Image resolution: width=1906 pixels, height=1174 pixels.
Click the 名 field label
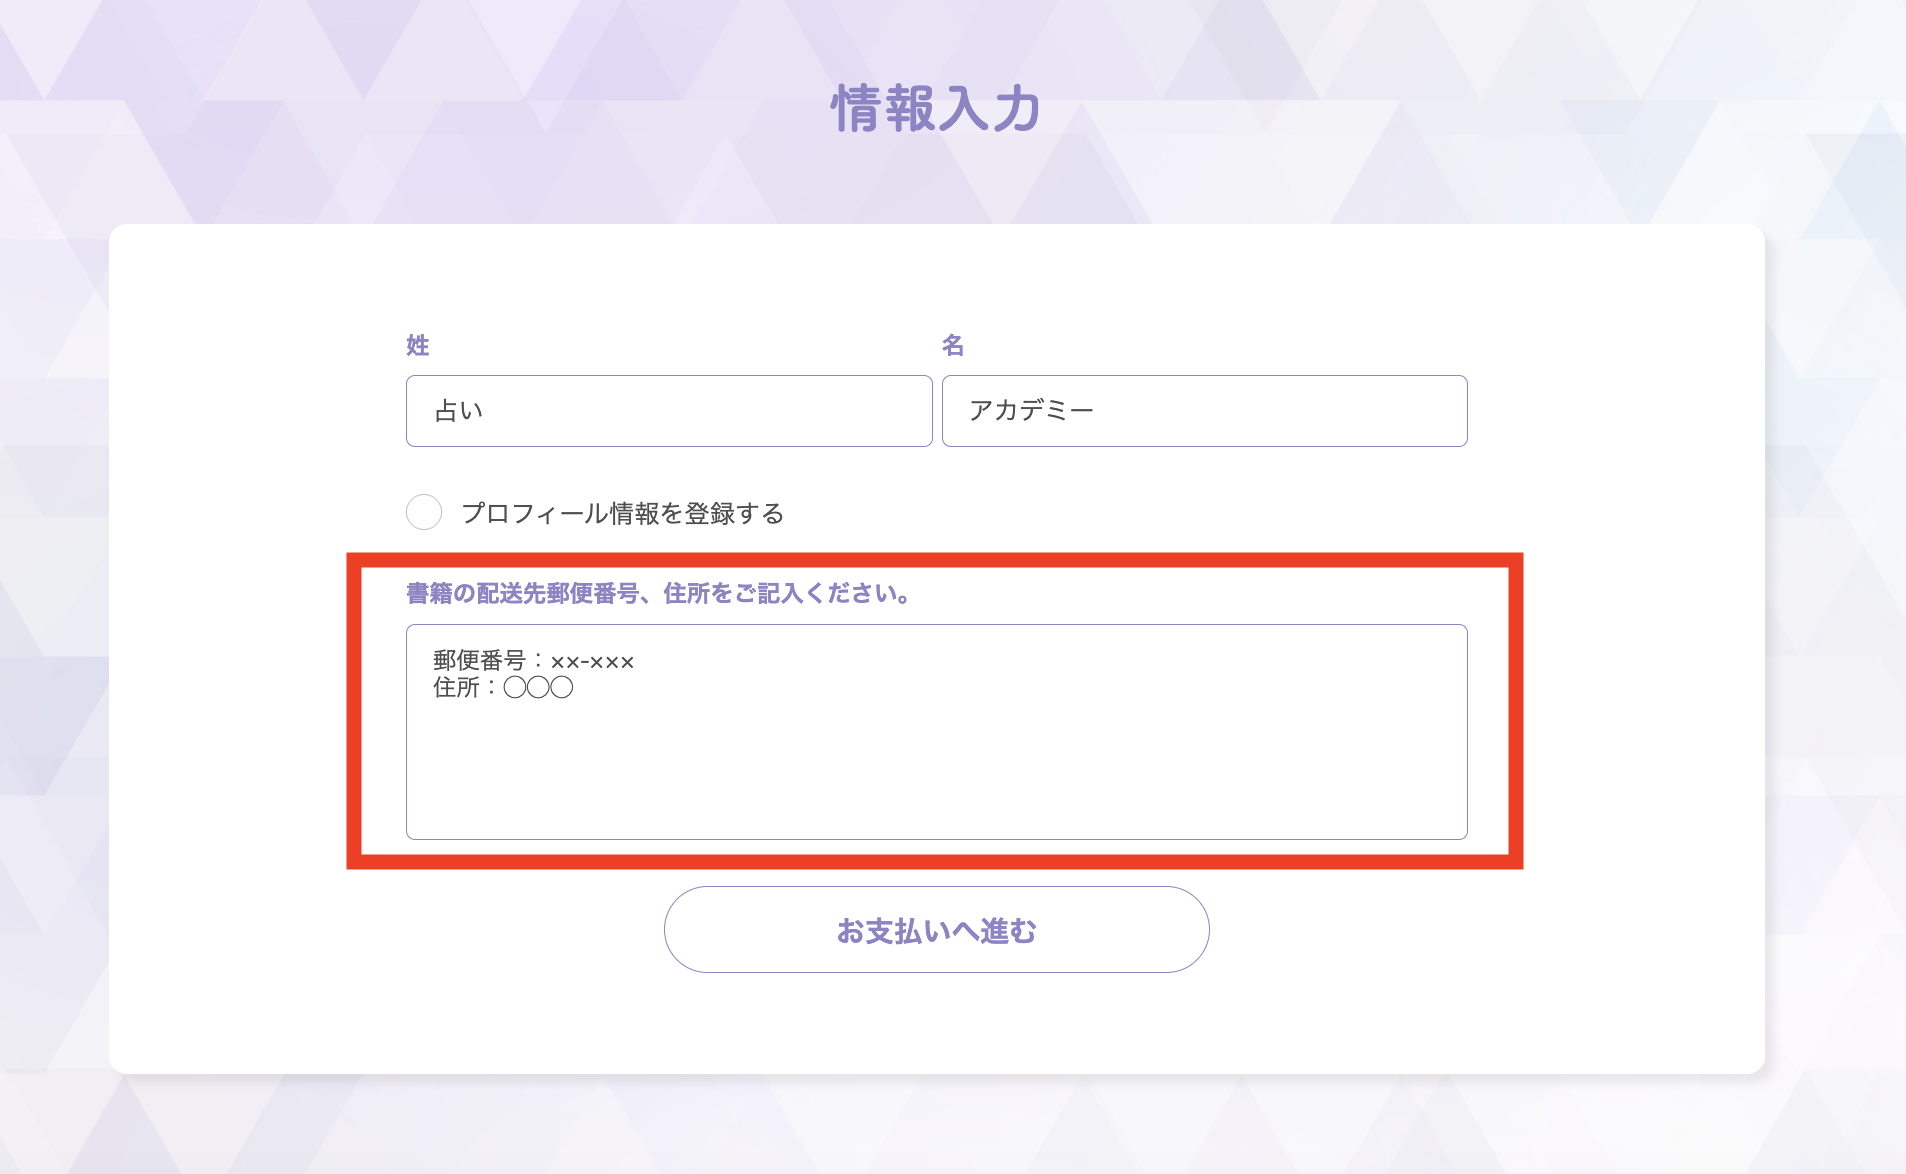[x=953, y=346]
